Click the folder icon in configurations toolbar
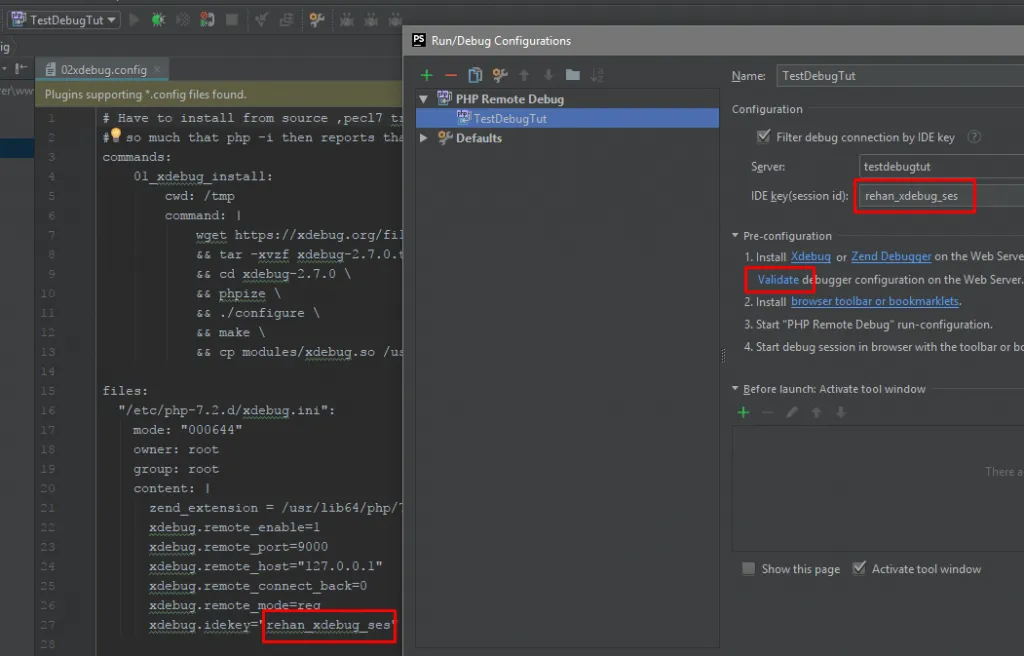Image resolution: width=1024 pixels, height=656 pixels. coord(572,75)
